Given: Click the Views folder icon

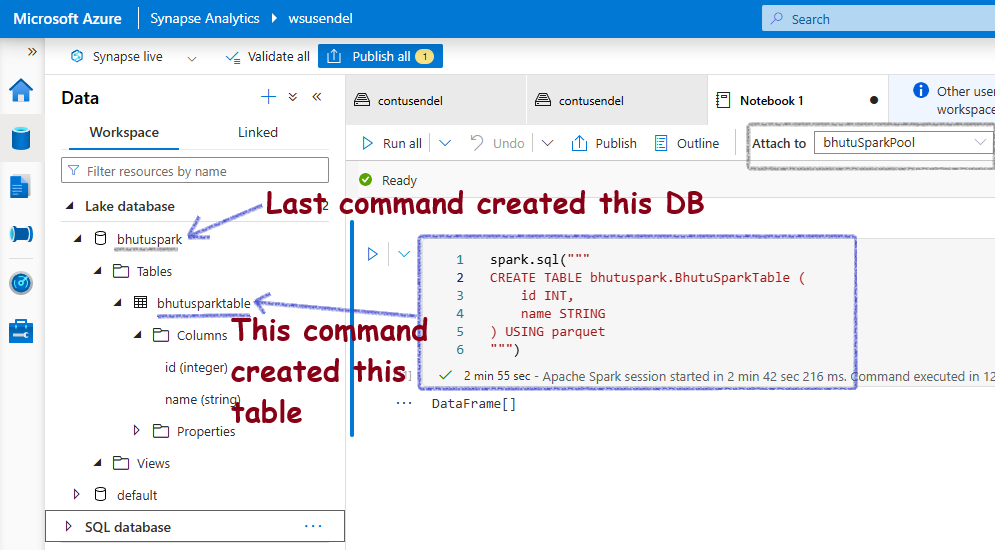Looking at the screenshot, I should click(x=121, y=462).
